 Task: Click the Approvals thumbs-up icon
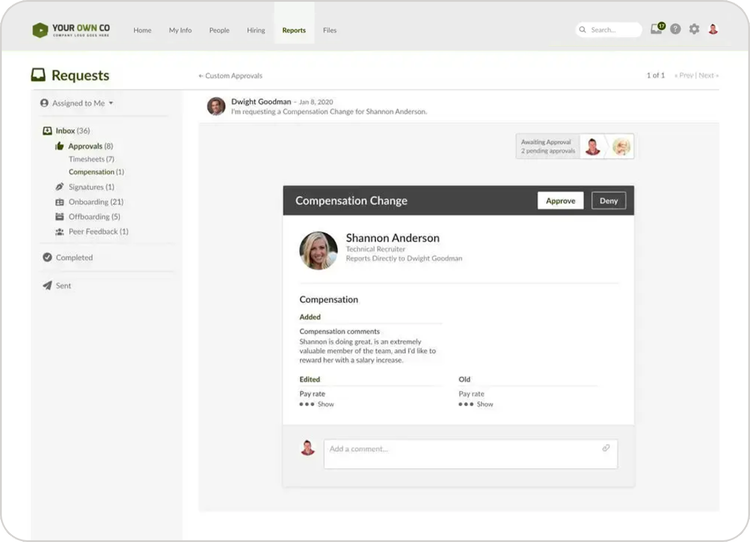(59, 146)
